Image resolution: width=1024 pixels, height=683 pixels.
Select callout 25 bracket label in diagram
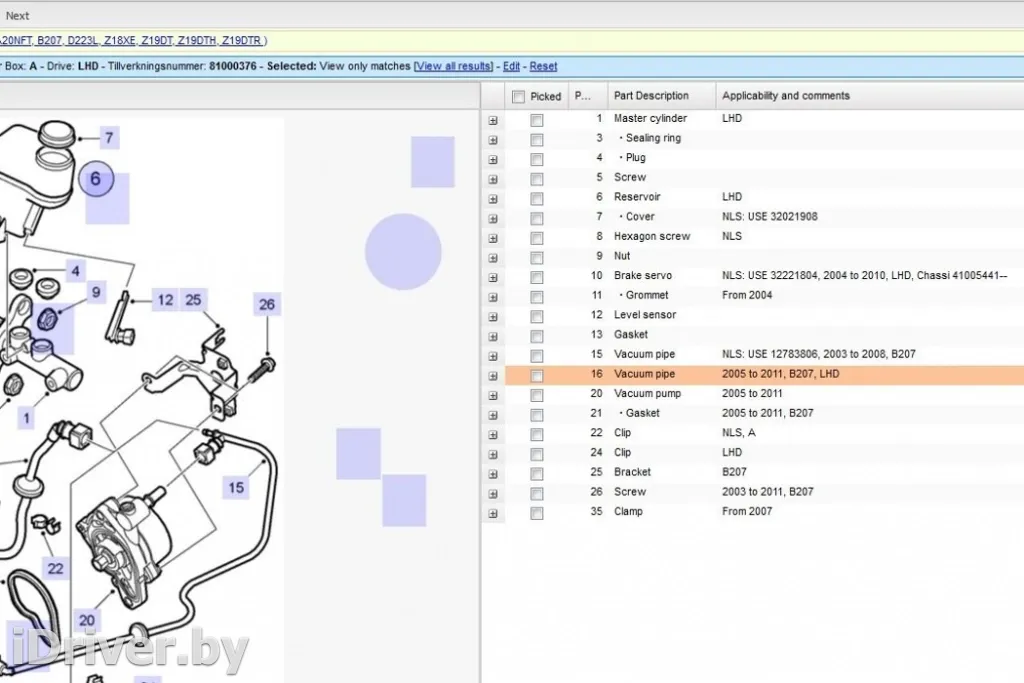coord(194,299)
